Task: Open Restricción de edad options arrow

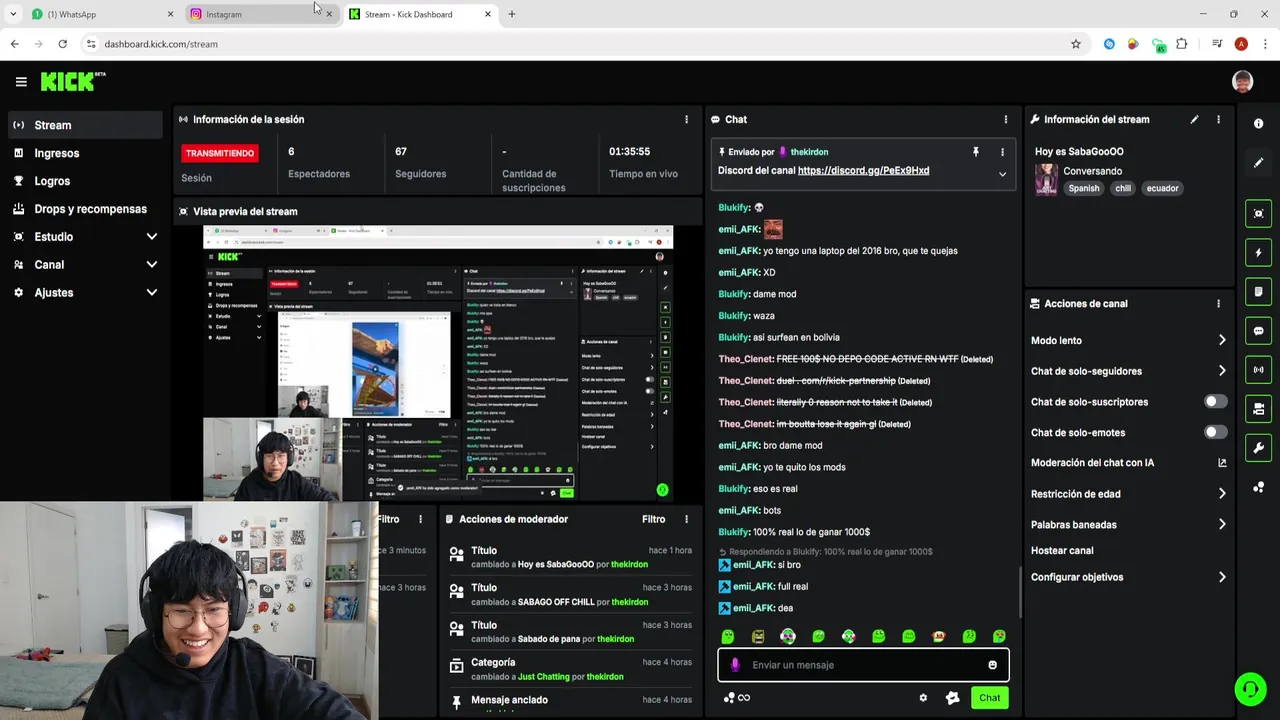Action: (1222, 494)
